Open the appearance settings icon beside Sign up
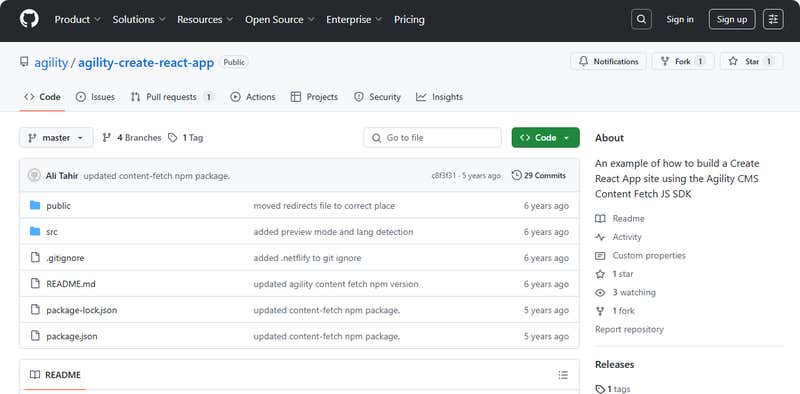This screenshot has height=394, width=800. click(773, 19)
